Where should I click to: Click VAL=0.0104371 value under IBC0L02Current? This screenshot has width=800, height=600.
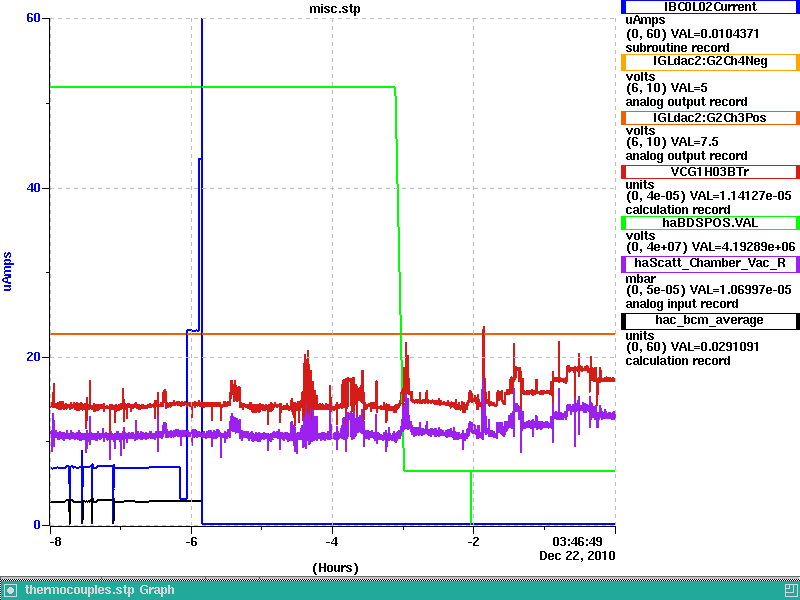pos(715,34)
